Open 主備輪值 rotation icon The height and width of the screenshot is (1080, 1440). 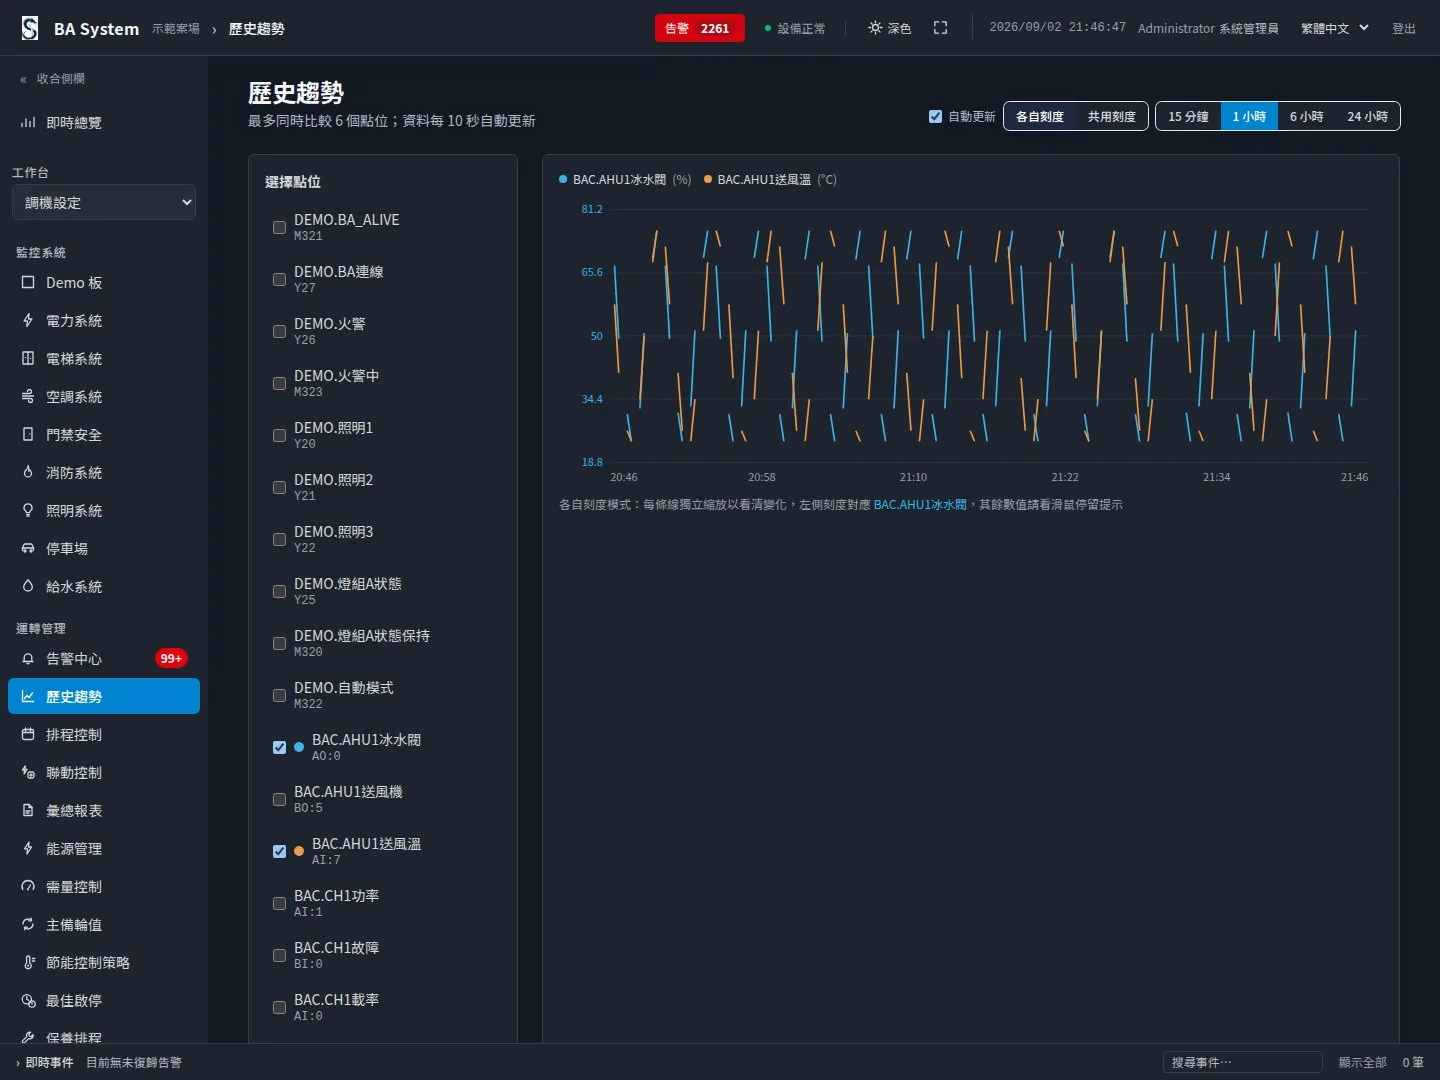[28, 925]
